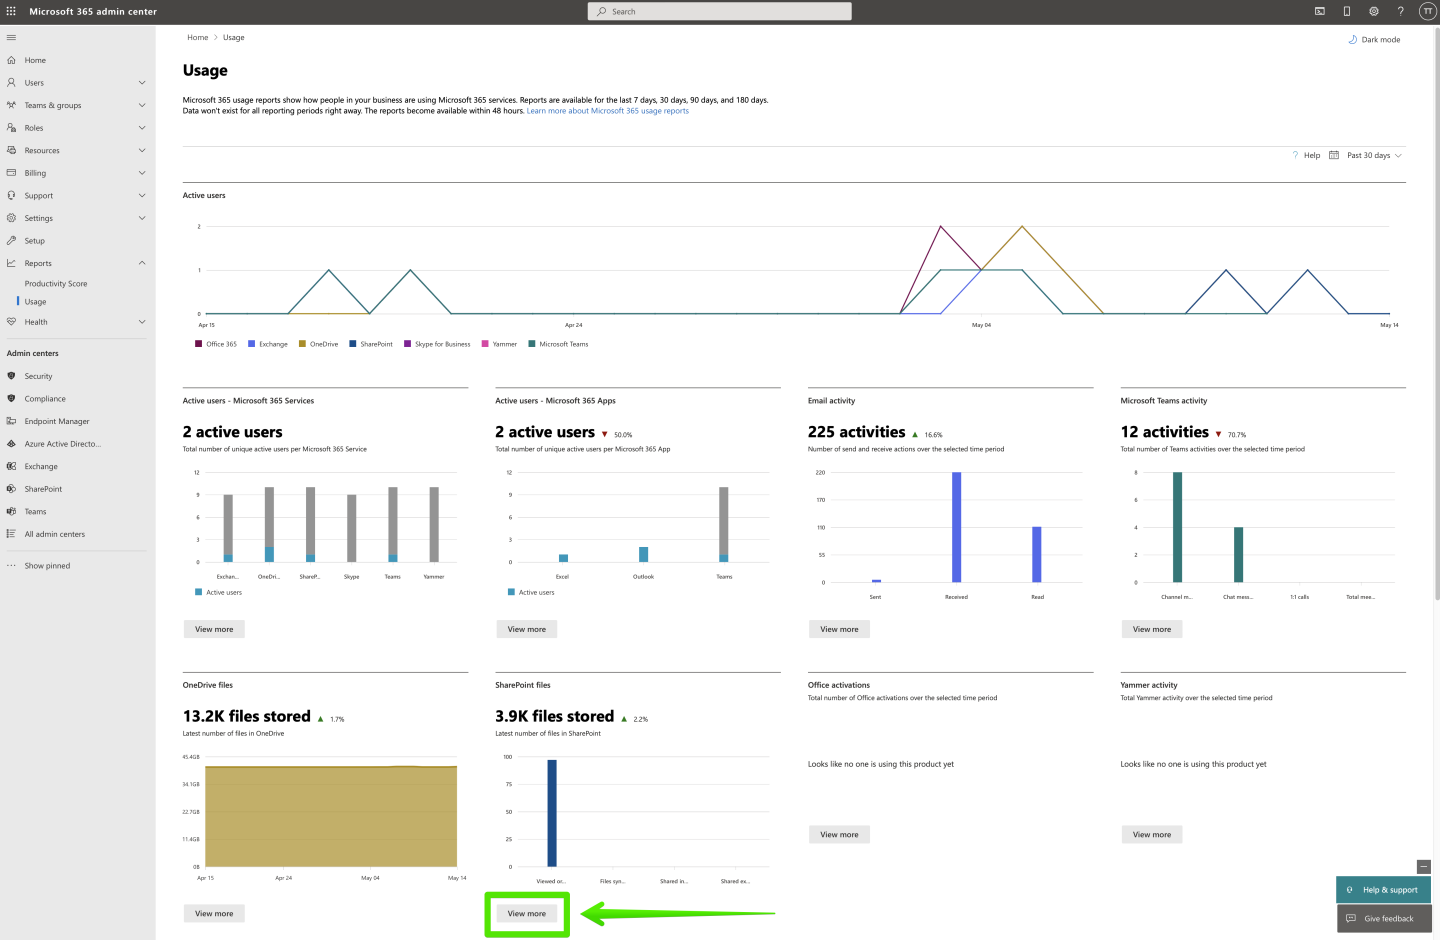This screenshot has width=1440, height=940.
Task: Expand the Resources chevron
Action: (142, 150)
